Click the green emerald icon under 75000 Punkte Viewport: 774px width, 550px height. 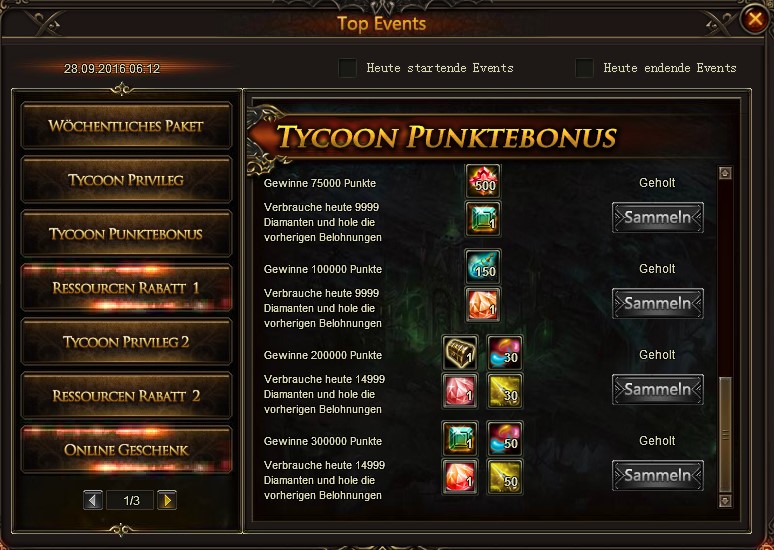pos(483,219)
